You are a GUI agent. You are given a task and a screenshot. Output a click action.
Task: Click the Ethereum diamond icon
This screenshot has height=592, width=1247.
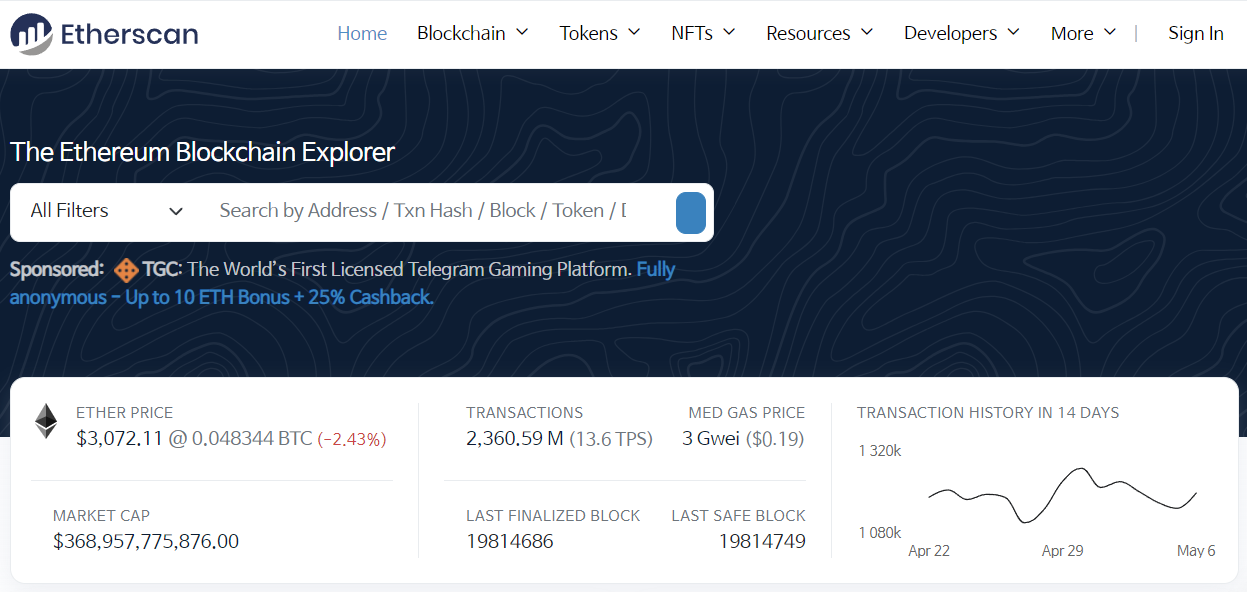coord(46,421)
